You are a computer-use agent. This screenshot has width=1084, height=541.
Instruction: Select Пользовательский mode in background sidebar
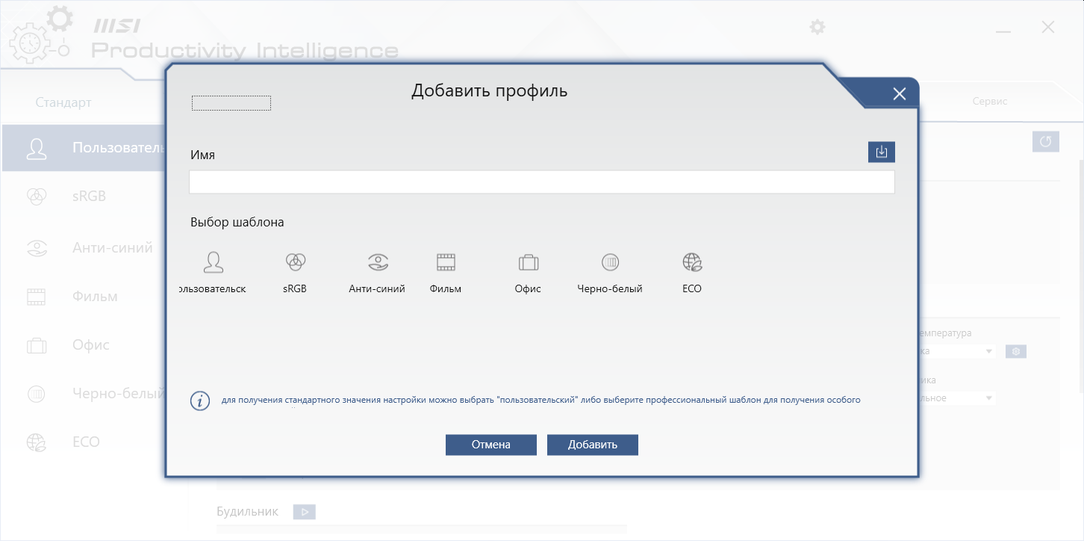tap(83, 148)
